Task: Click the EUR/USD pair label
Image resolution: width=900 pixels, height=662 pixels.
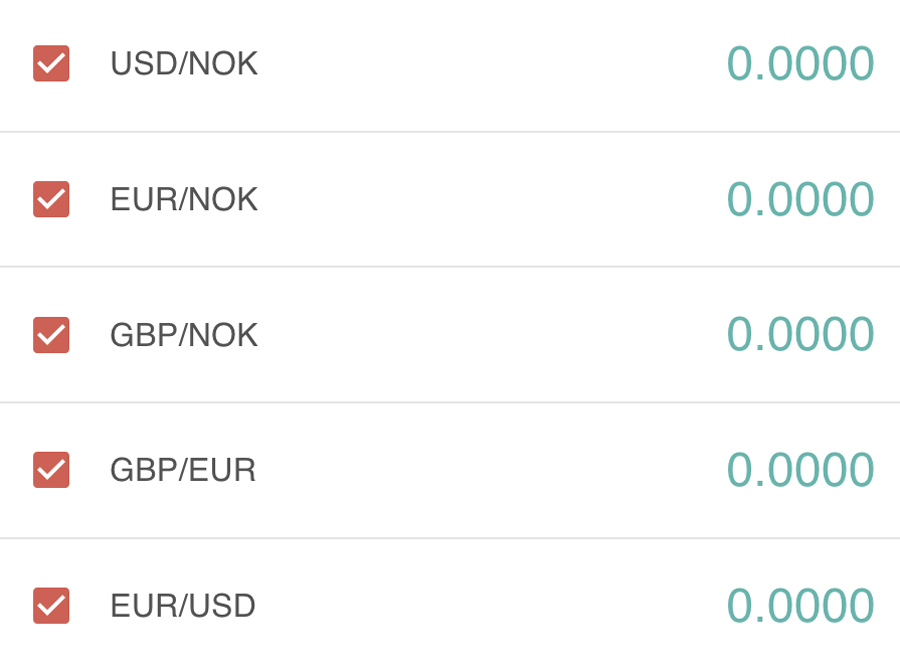Action: (183, 606)
